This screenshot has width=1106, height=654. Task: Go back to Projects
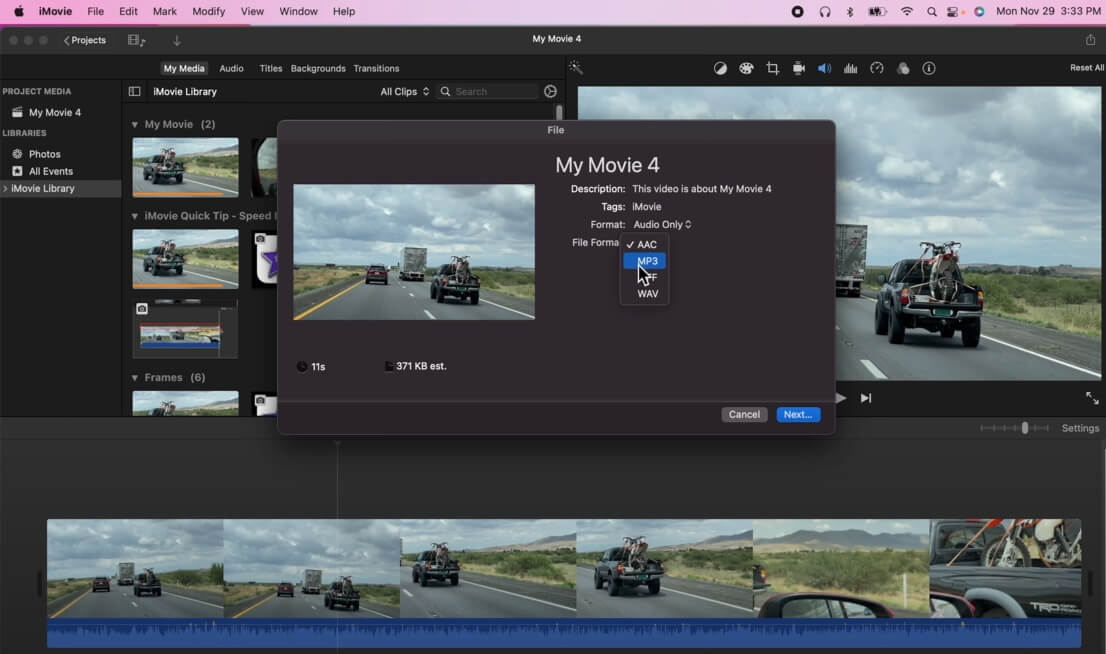coord(85,40)
